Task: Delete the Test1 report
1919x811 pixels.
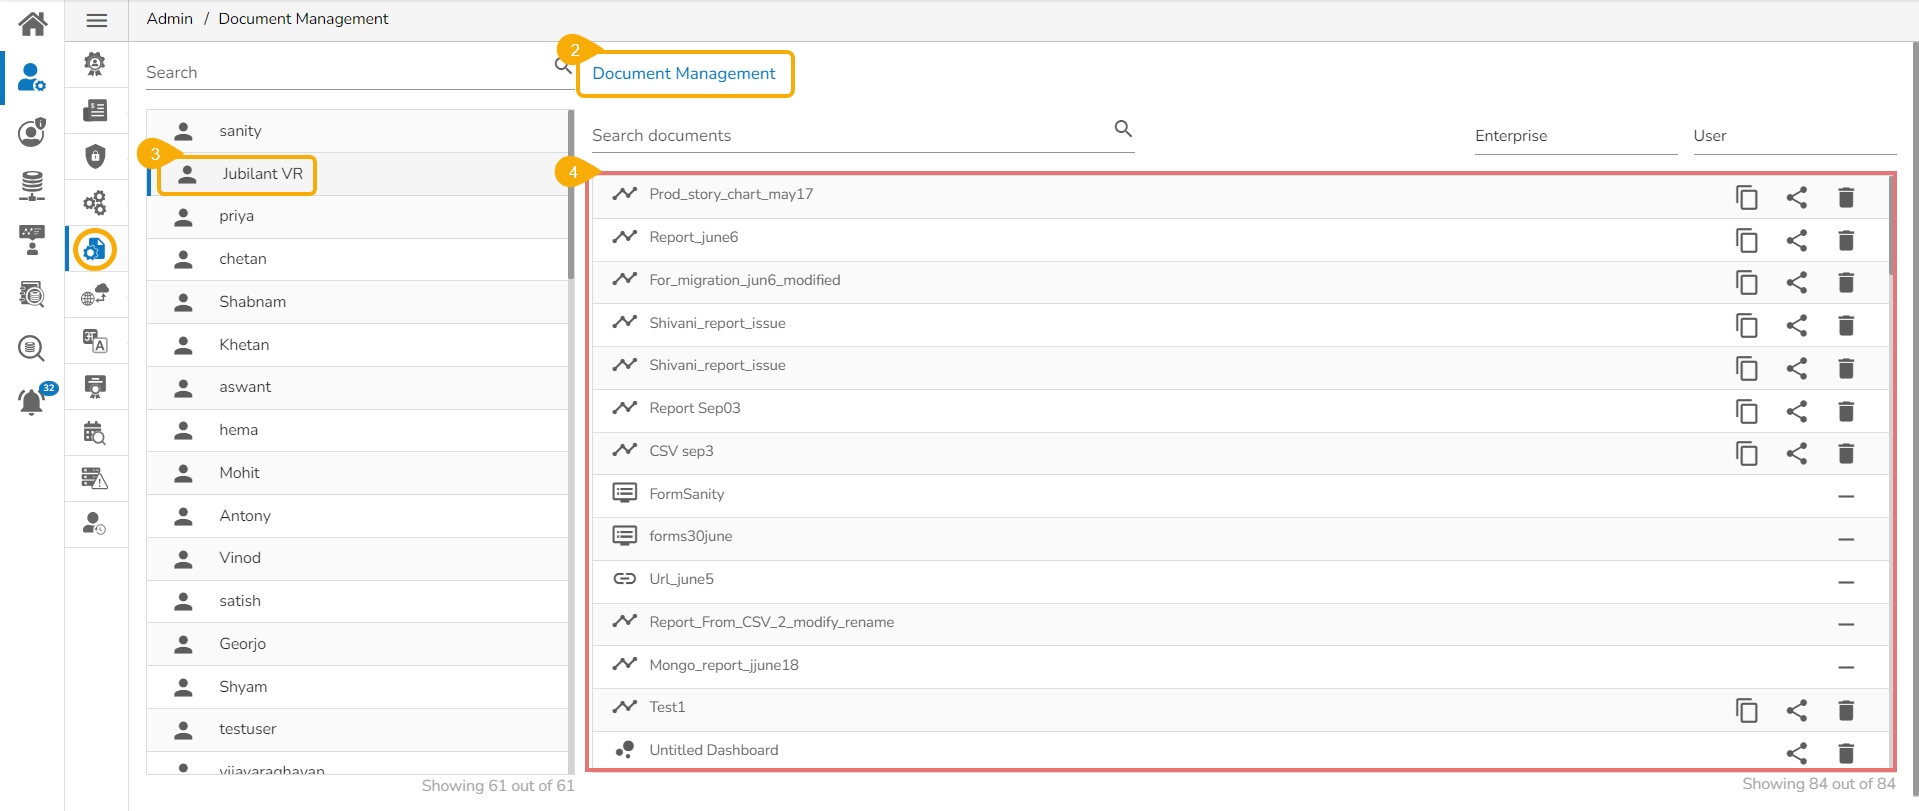Action: click(x=1846, y=710)
